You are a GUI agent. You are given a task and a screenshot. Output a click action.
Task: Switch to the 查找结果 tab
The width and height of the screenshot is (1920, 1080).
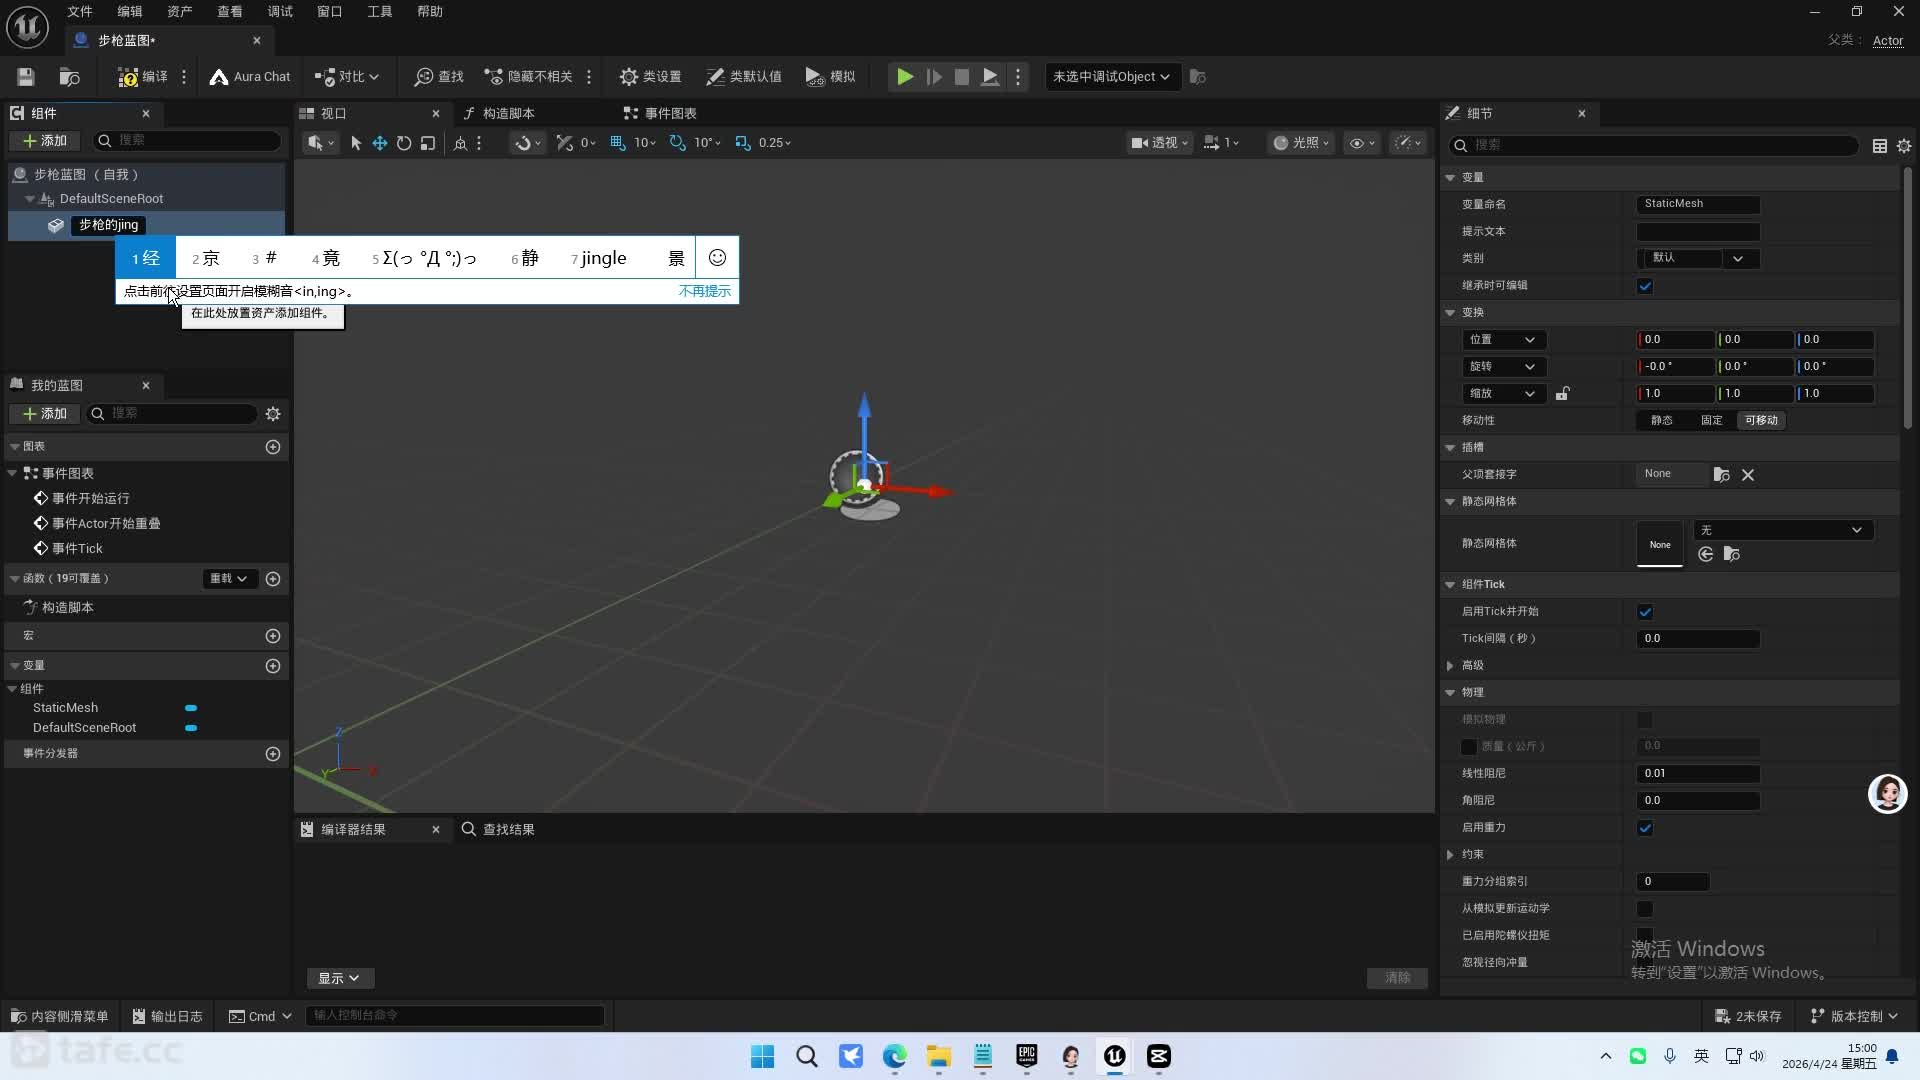(498, 830)
